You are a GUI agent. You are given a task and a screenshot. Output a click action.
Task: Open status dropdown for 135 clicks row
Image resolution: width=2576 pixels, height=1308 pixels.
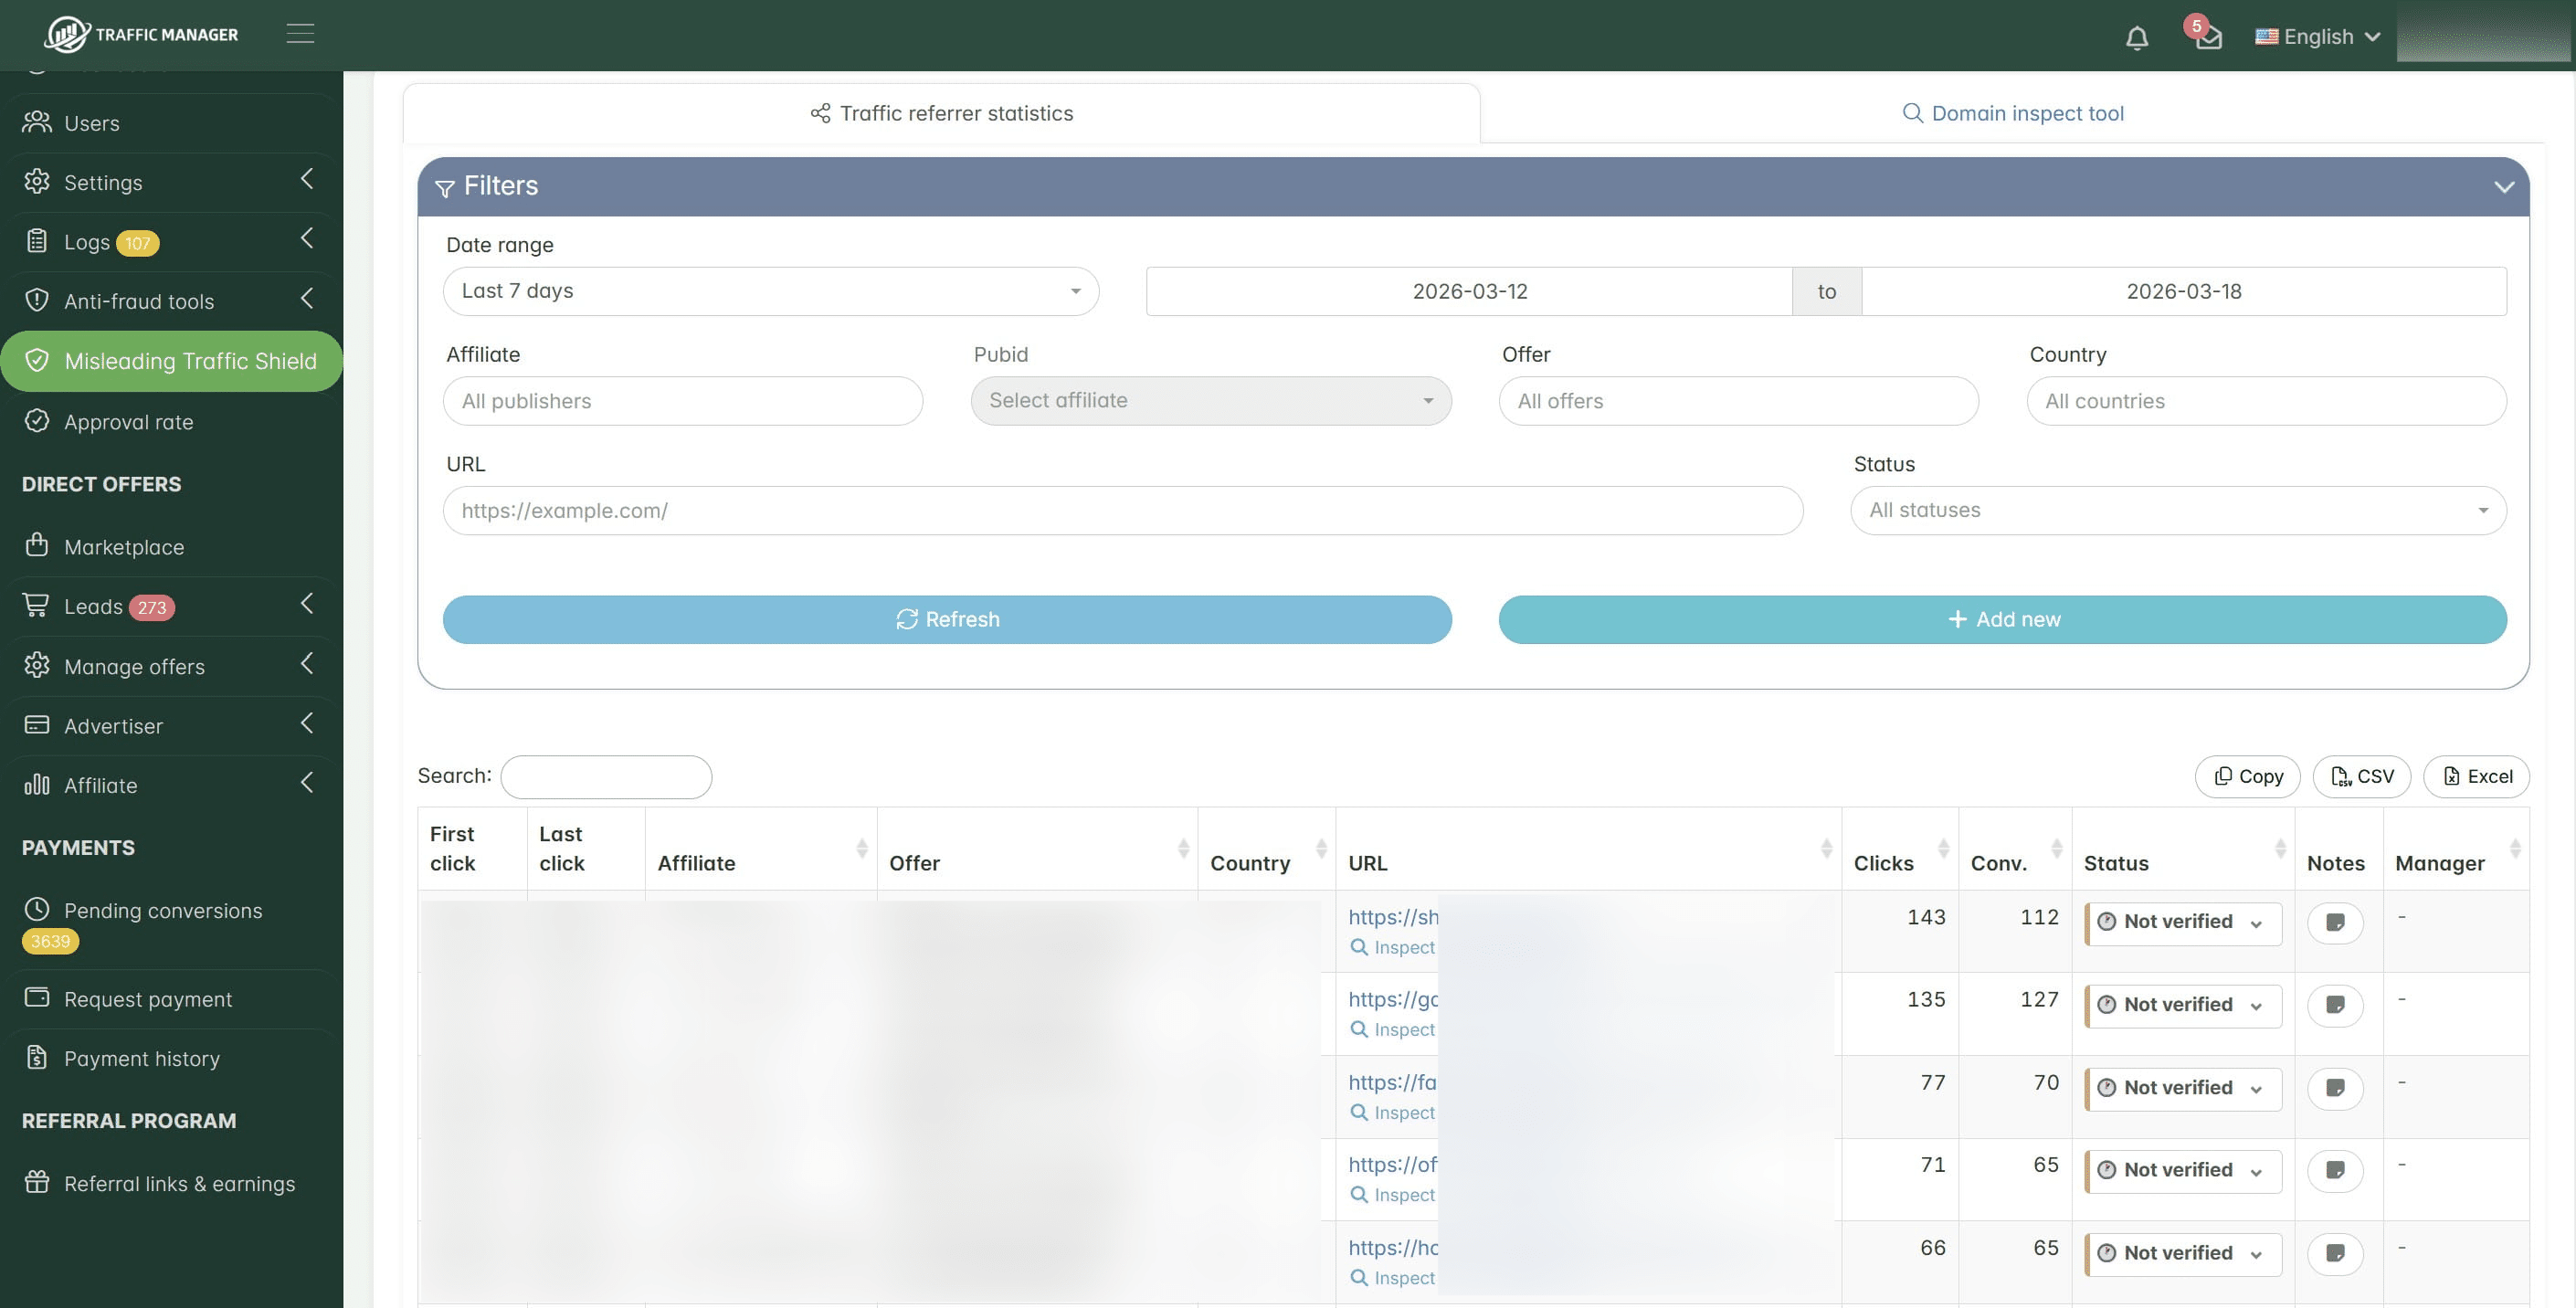pos(2183,1006)
